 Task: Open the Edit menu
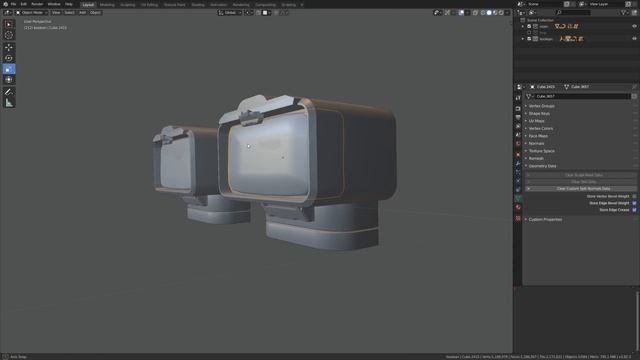pos(24,4)
